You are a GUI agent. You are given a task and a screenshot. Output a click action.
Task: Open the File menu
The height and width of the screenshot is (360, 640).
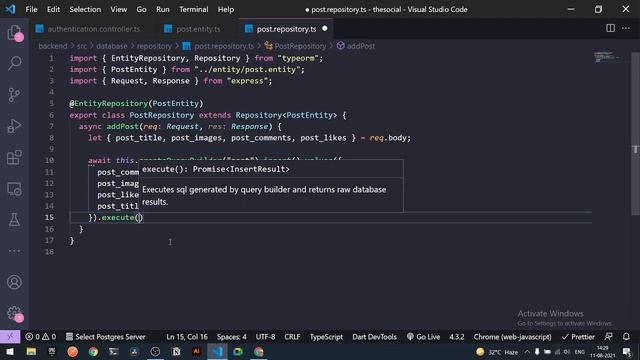click(31, 9)
